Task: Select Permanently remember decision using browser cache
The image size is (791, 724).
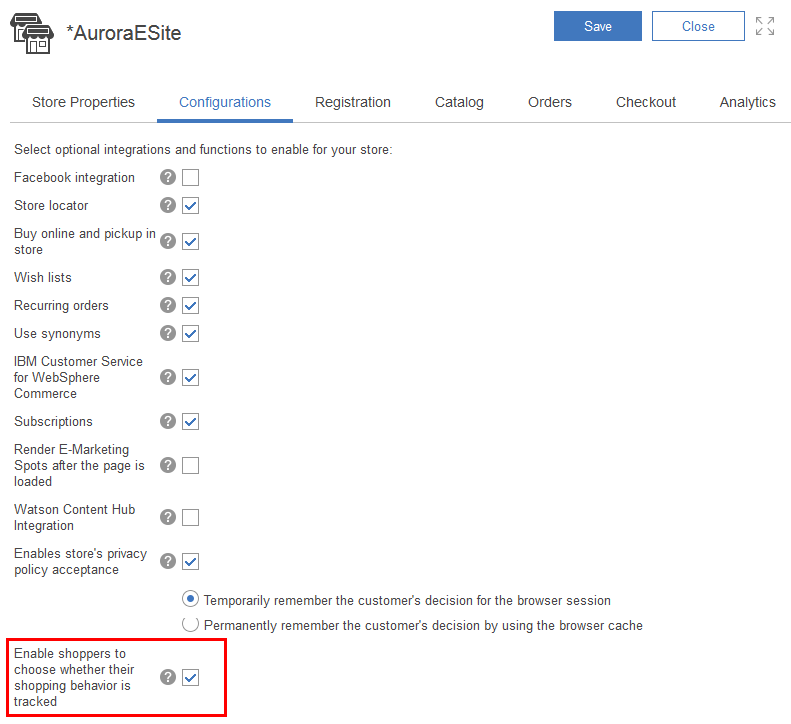Action: (x=190, y=624)
